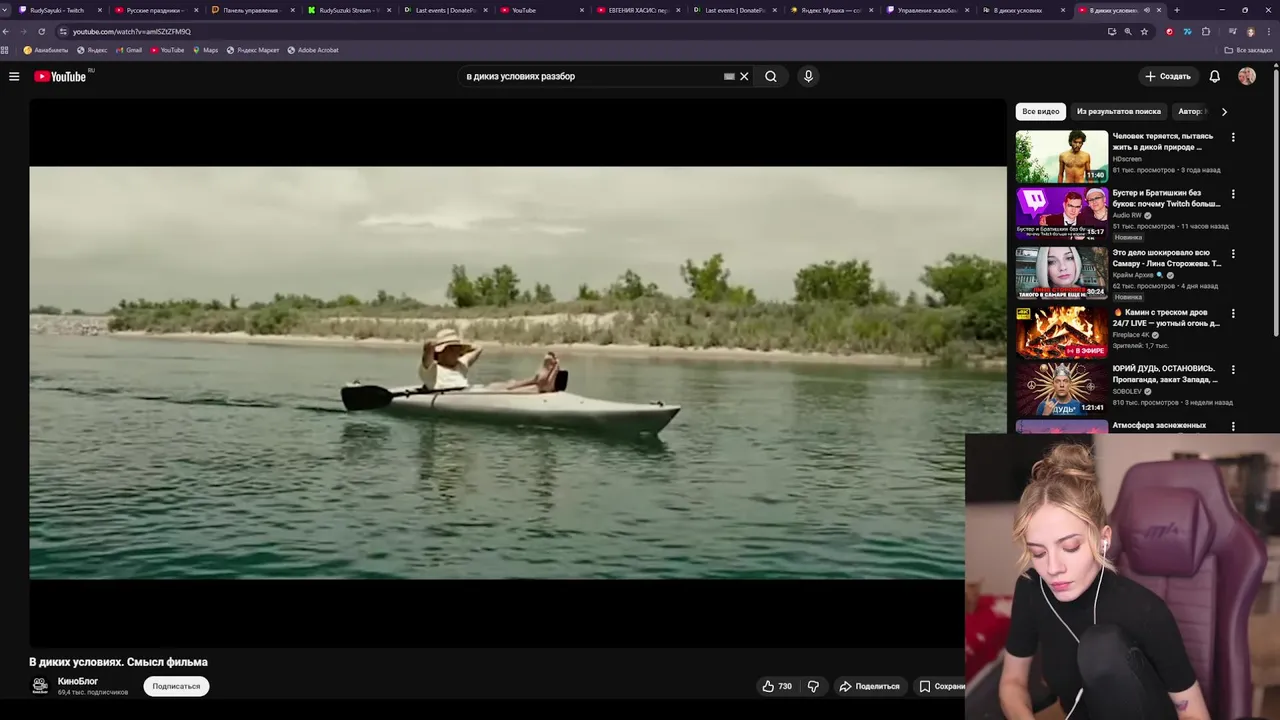Open YouTube notifications bell
Image resolution: width=1280 pixels, height=720 pixels.
tap(1214, 76)
